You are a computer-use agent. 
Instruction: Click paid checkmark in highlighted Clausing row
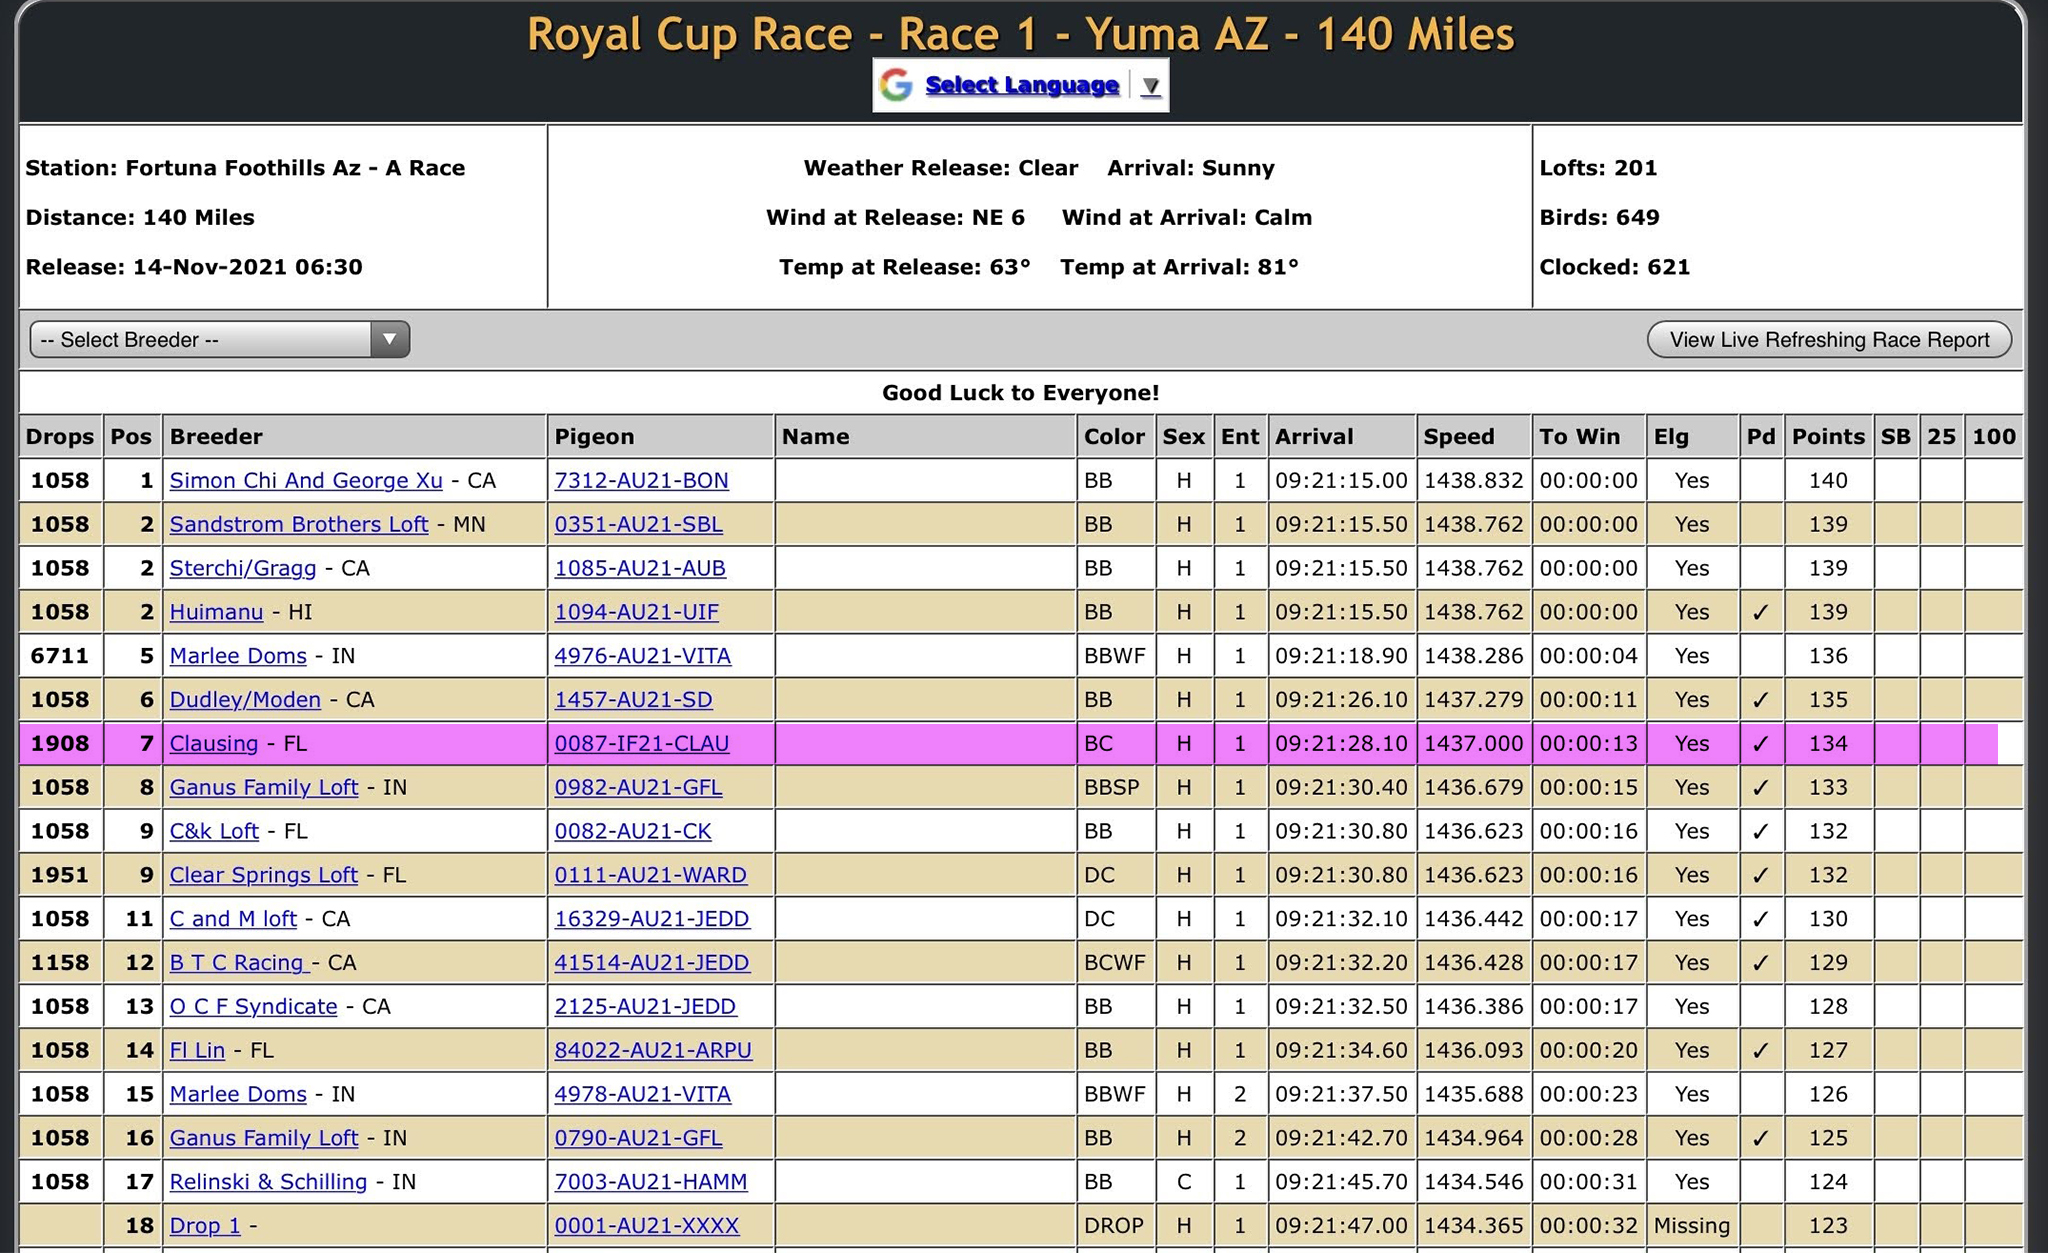(x=1760, y=744)
